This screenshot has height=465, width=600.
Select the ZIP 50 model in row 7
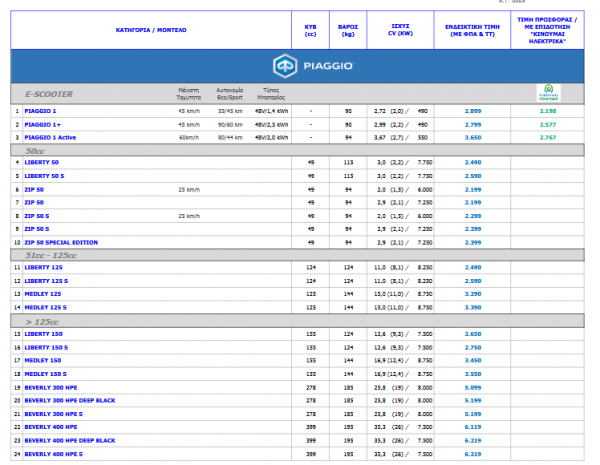(34, 202)
